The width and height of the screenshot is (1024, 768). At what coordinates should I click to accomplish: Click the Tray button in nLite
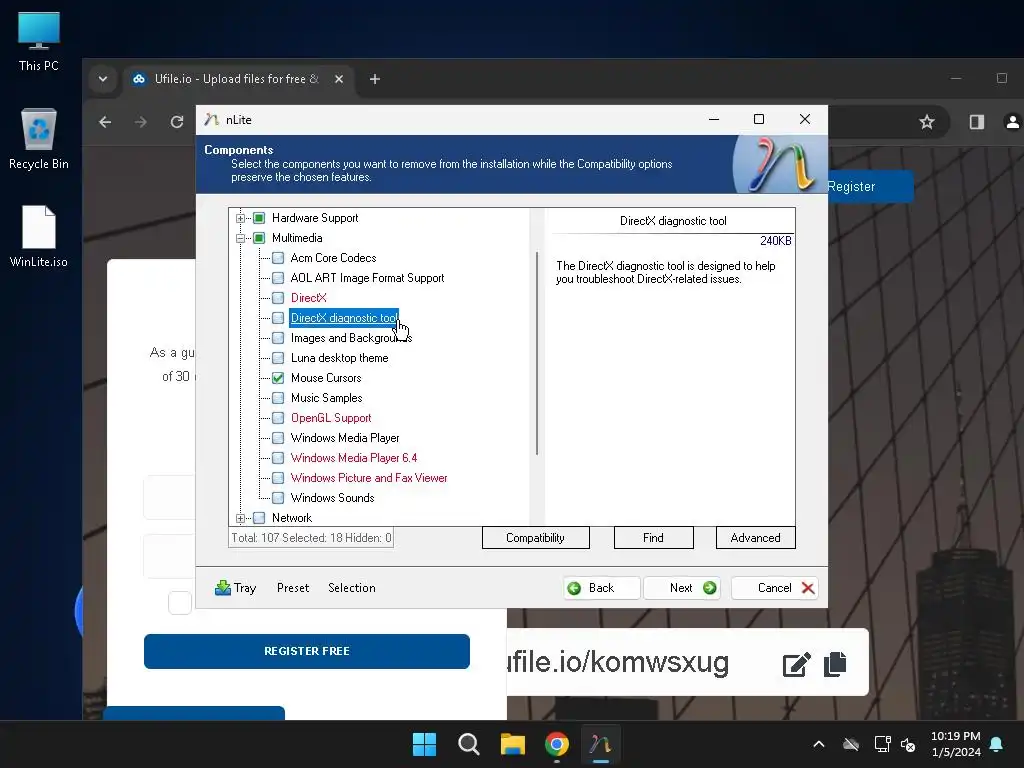coord(236,588)
